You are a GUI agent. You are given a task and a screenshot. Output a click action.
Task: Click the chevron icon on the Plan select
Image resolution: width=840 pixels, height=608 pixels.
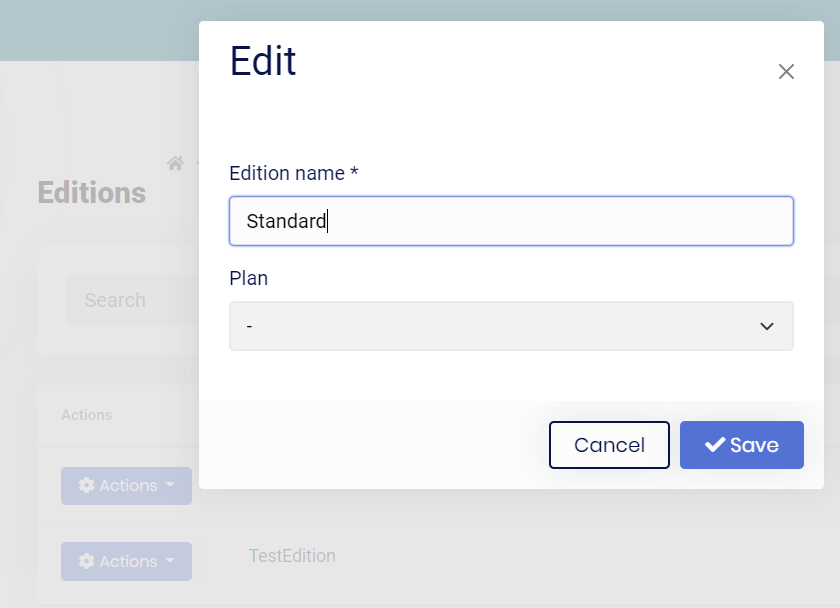767,326
